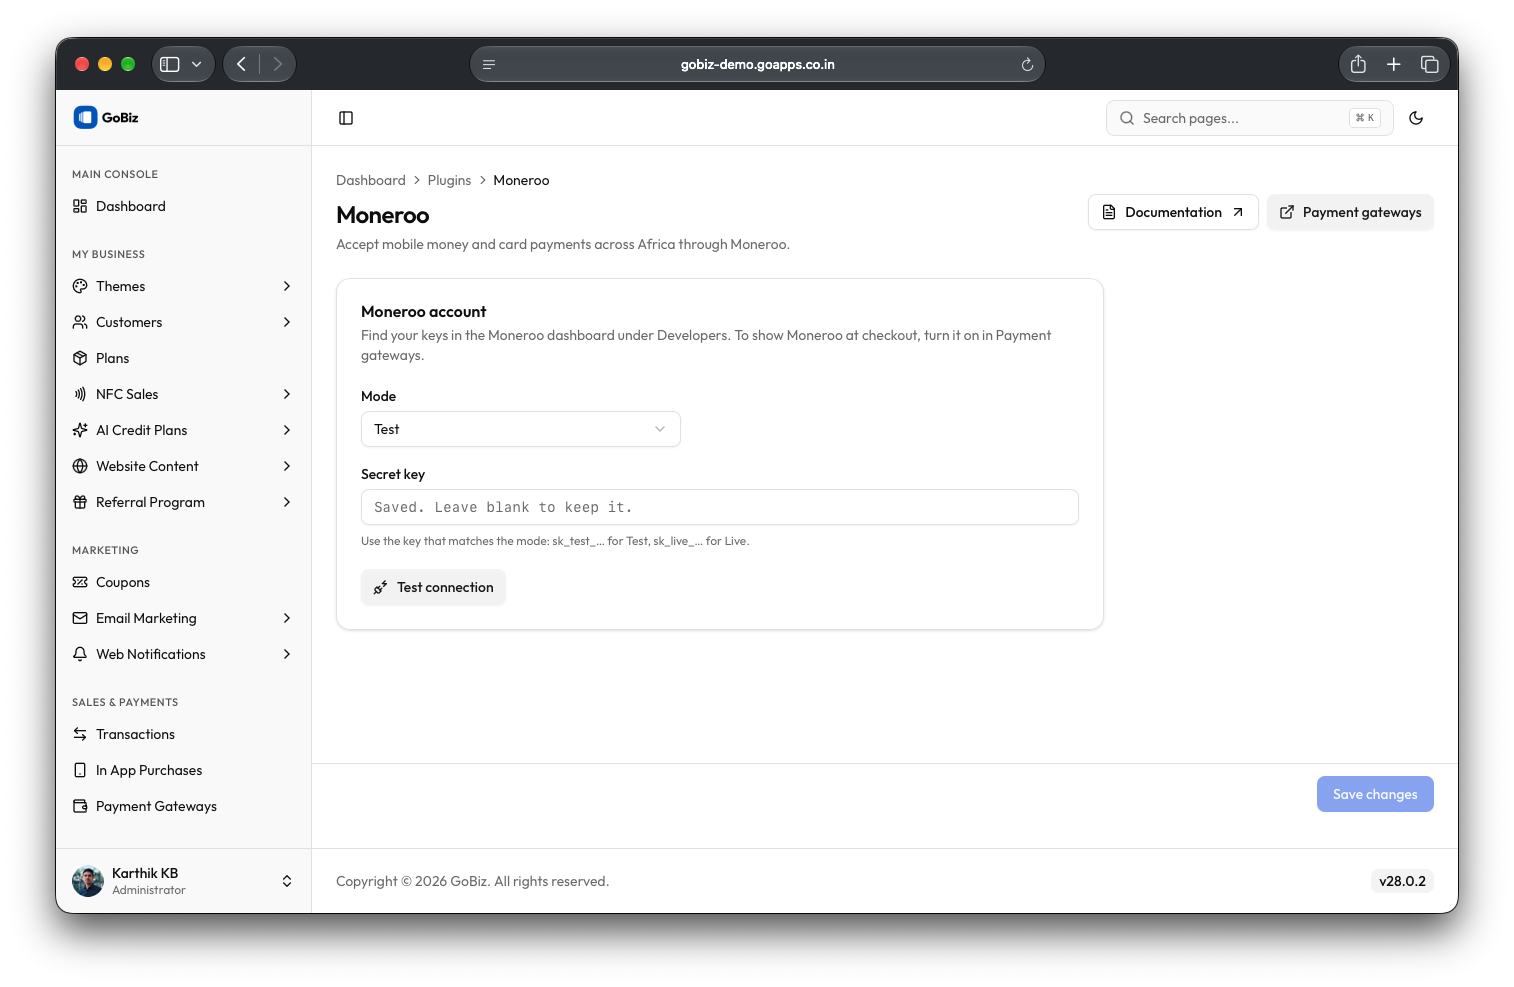Open Dashboard from the sidebar
The image size is (1514, 987).
tap(184, 206)
